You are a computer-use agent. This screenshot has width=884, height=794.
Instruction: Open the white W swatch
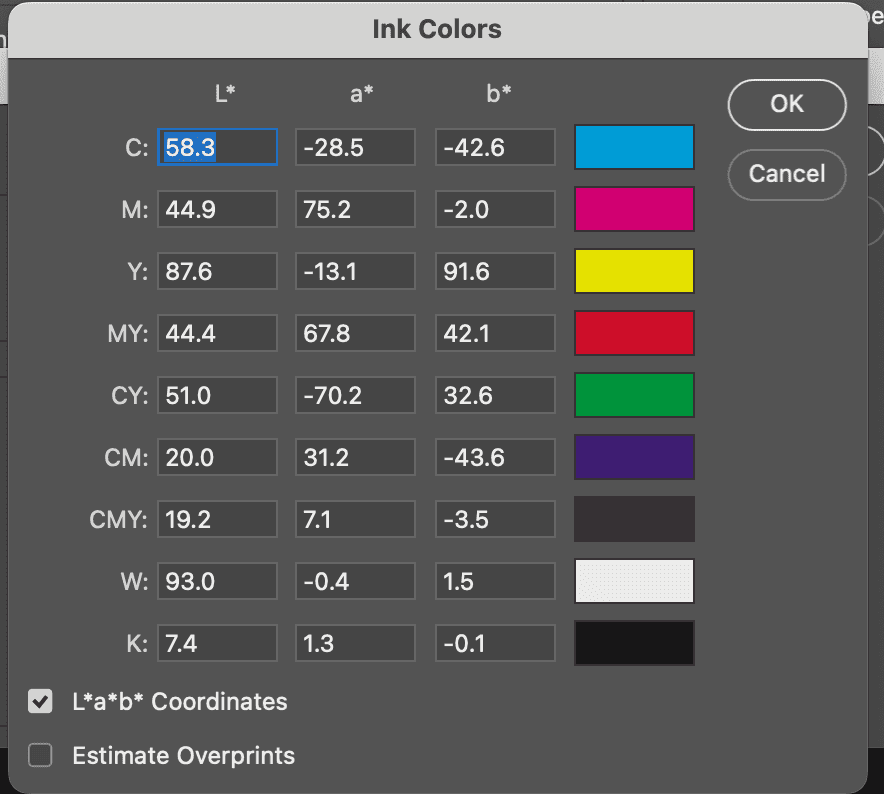point(634,581)
